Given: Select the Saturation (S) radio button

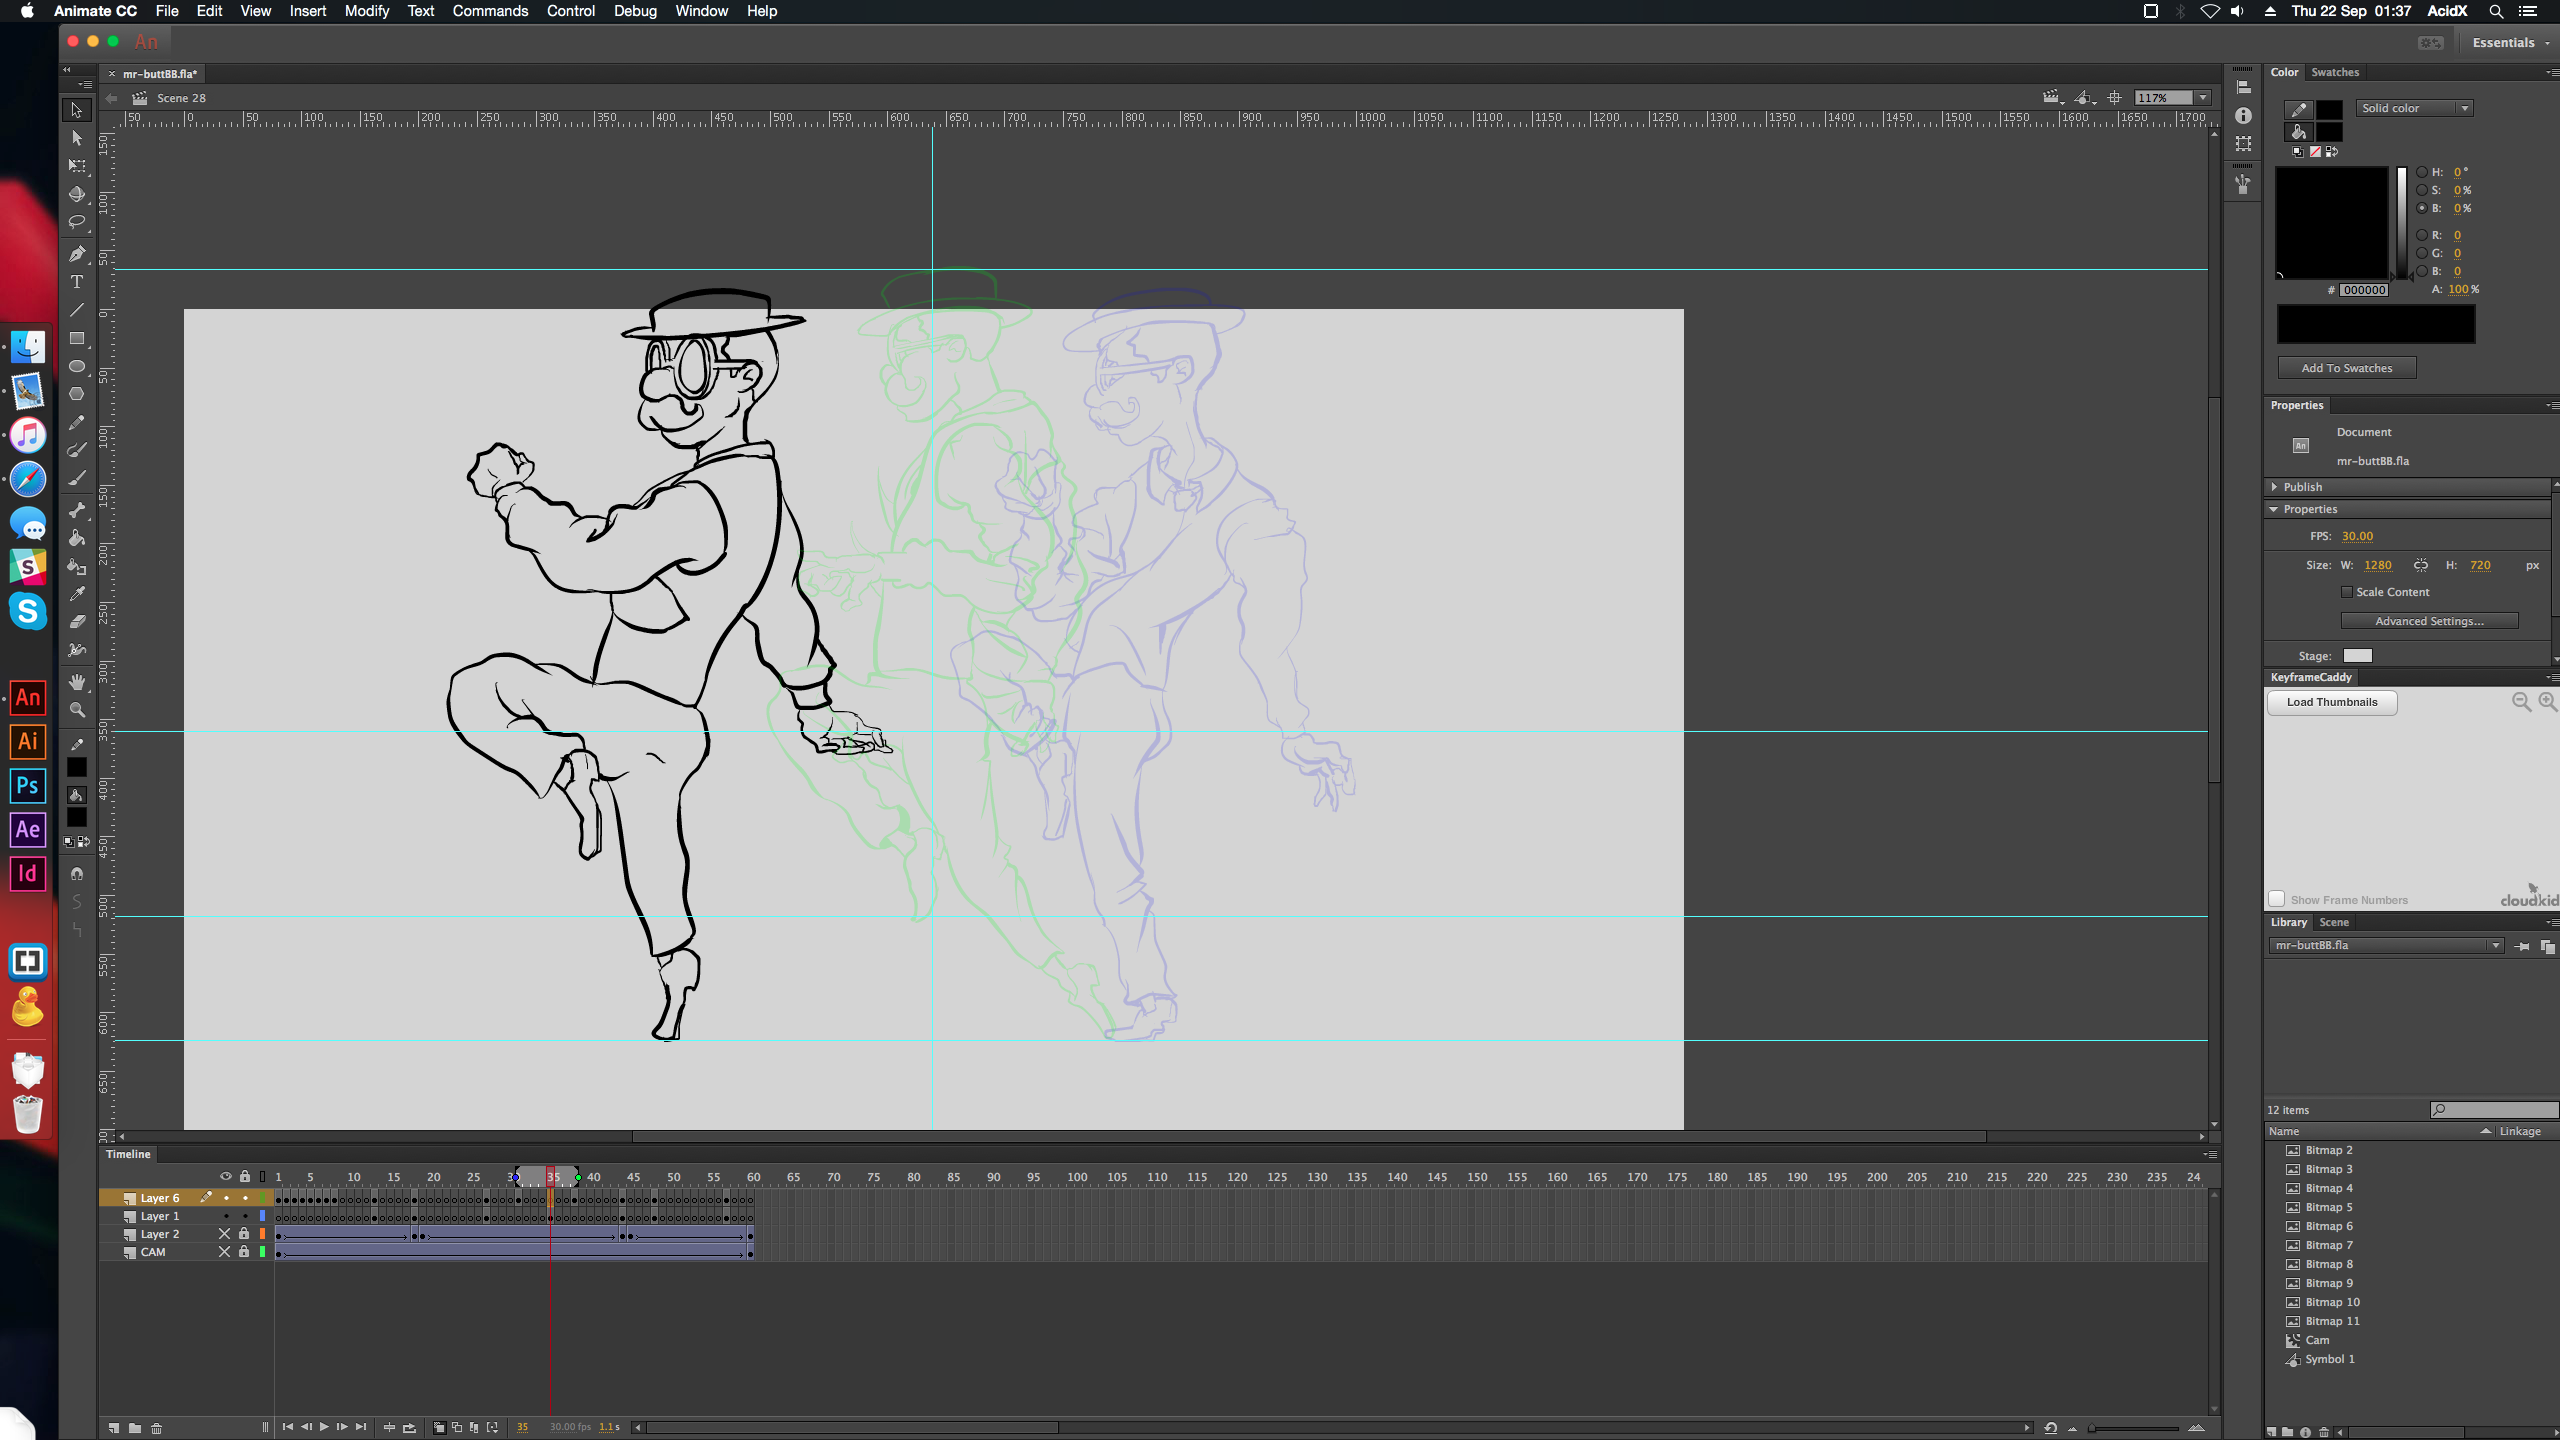Looking at the screenshot, I should pos(2422,190).
